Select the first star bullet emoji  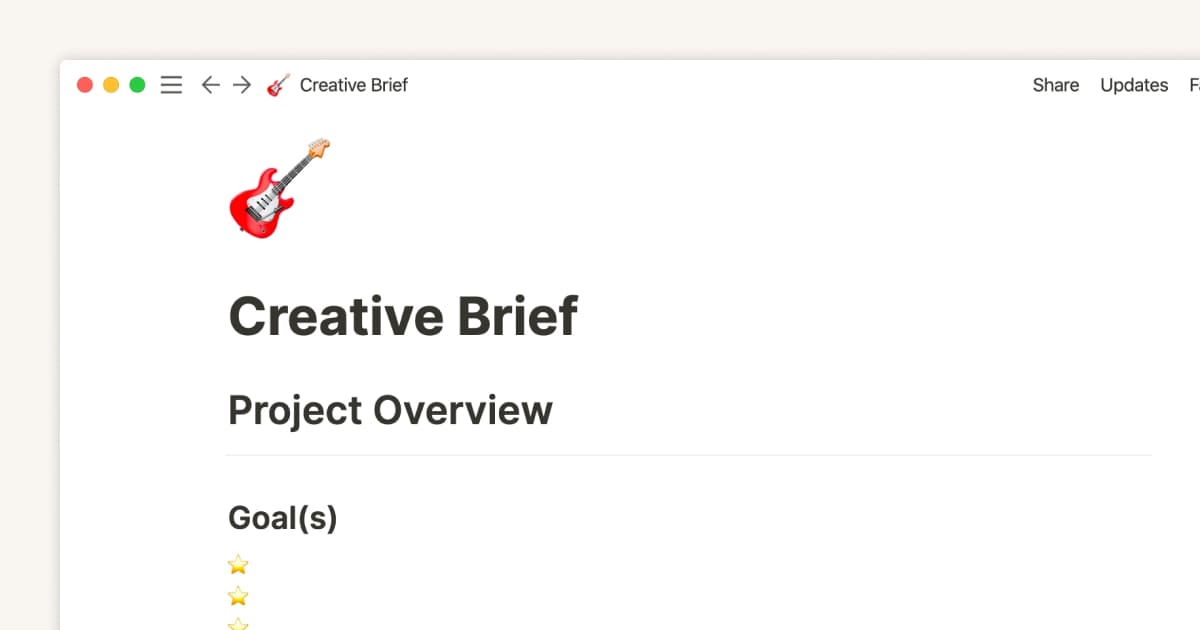pyautogui.click(x=238, y=564)
